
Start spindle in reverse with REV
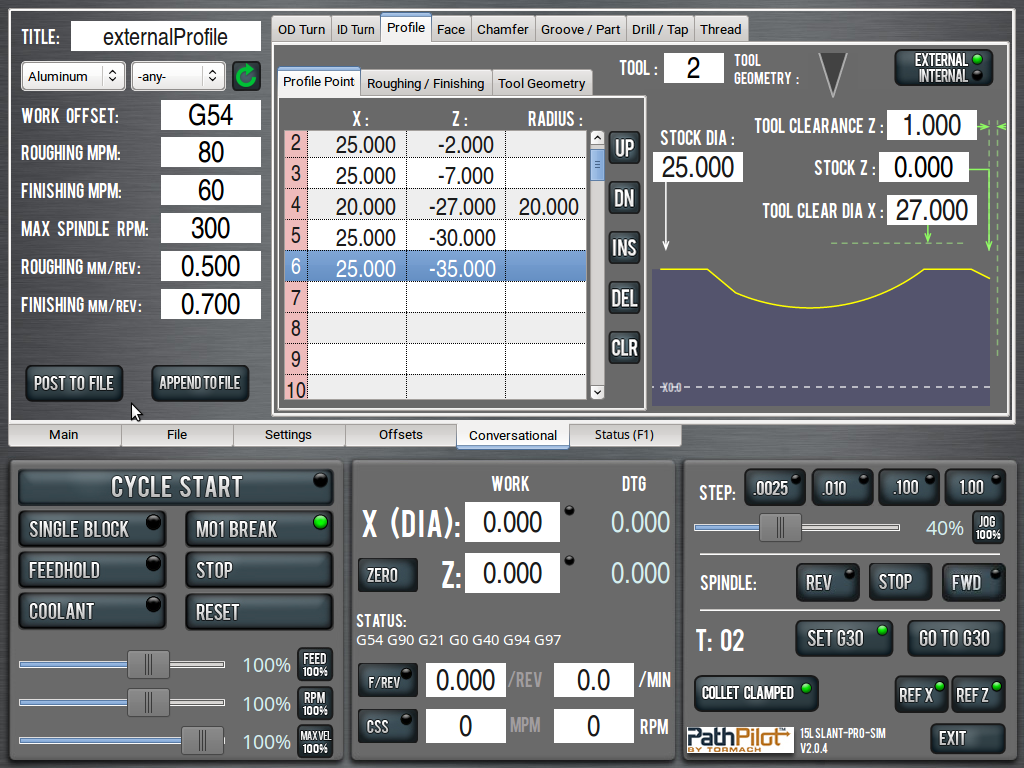pyautogui.click(x=827, y=583)
